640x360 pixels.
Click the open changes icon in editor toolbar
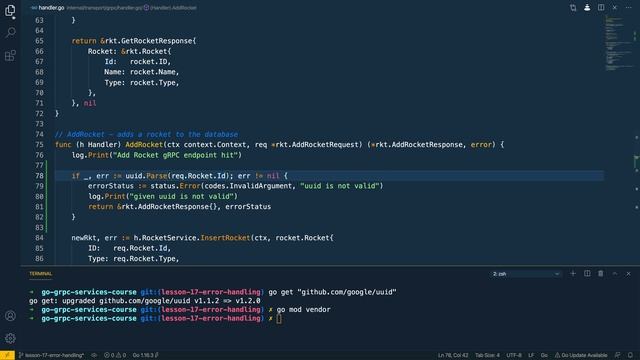pyautogui.click(x=573, y=8)
